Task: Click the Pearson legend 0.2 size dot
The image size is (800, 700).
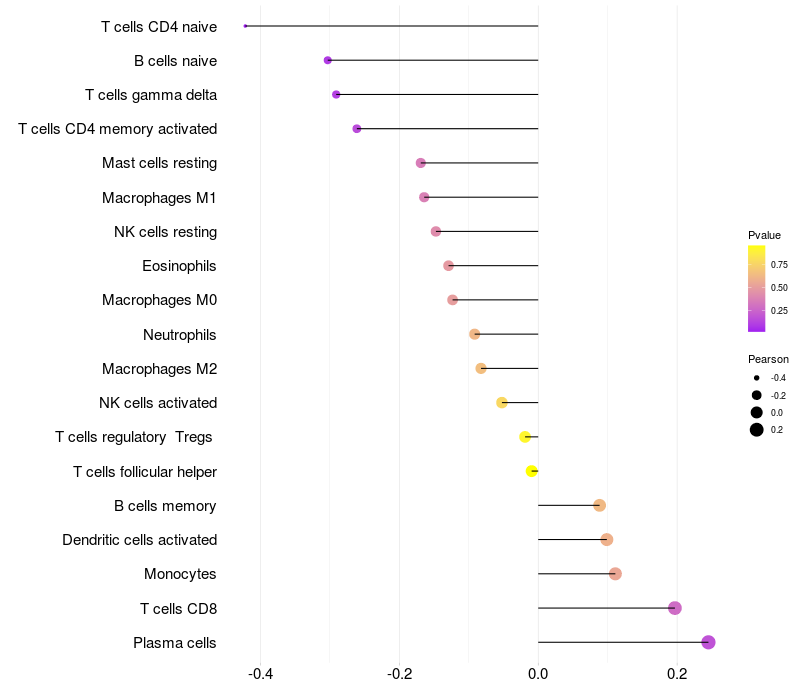Action: click(756, 430)
